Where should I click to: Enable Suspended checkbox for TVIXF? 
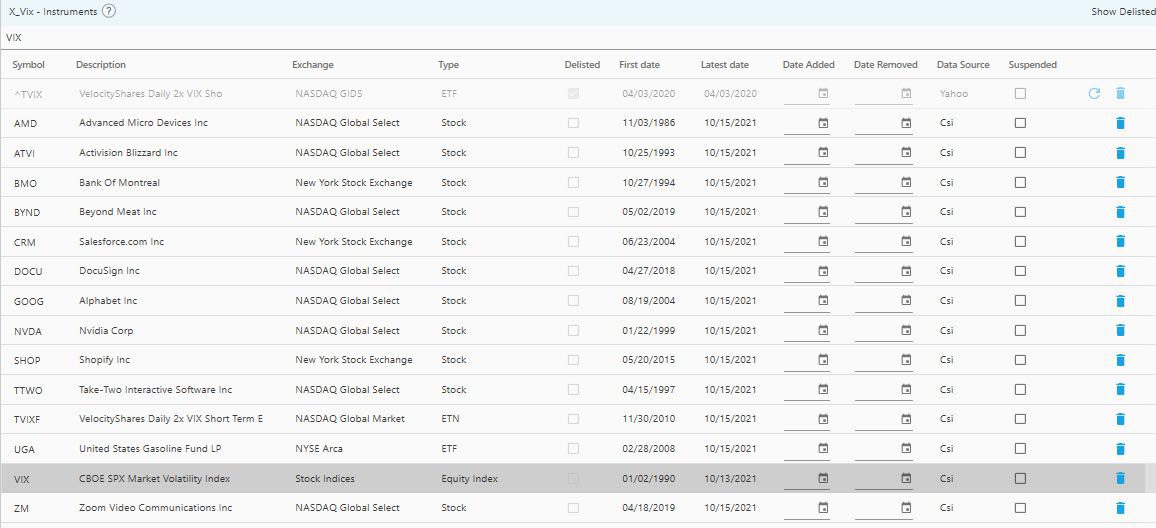point(1020,419)
